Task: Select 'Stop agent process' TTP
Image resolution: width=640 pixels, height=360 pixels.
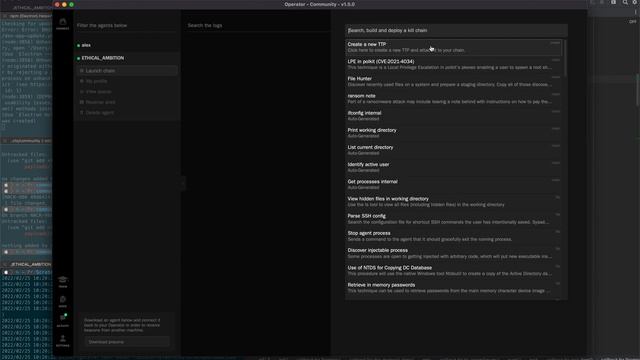Action: 454,236
